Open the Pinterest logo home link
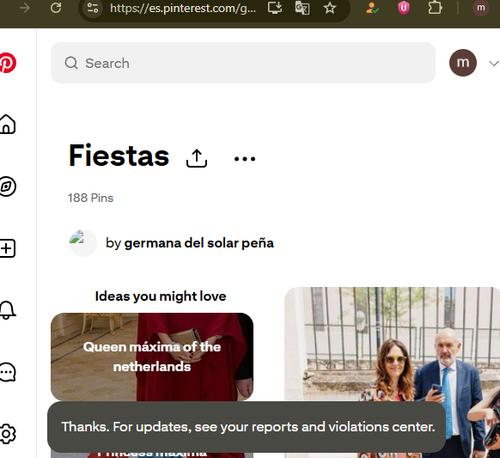The image size is (500, 458). pyautogui.click(x=7, y=63)
